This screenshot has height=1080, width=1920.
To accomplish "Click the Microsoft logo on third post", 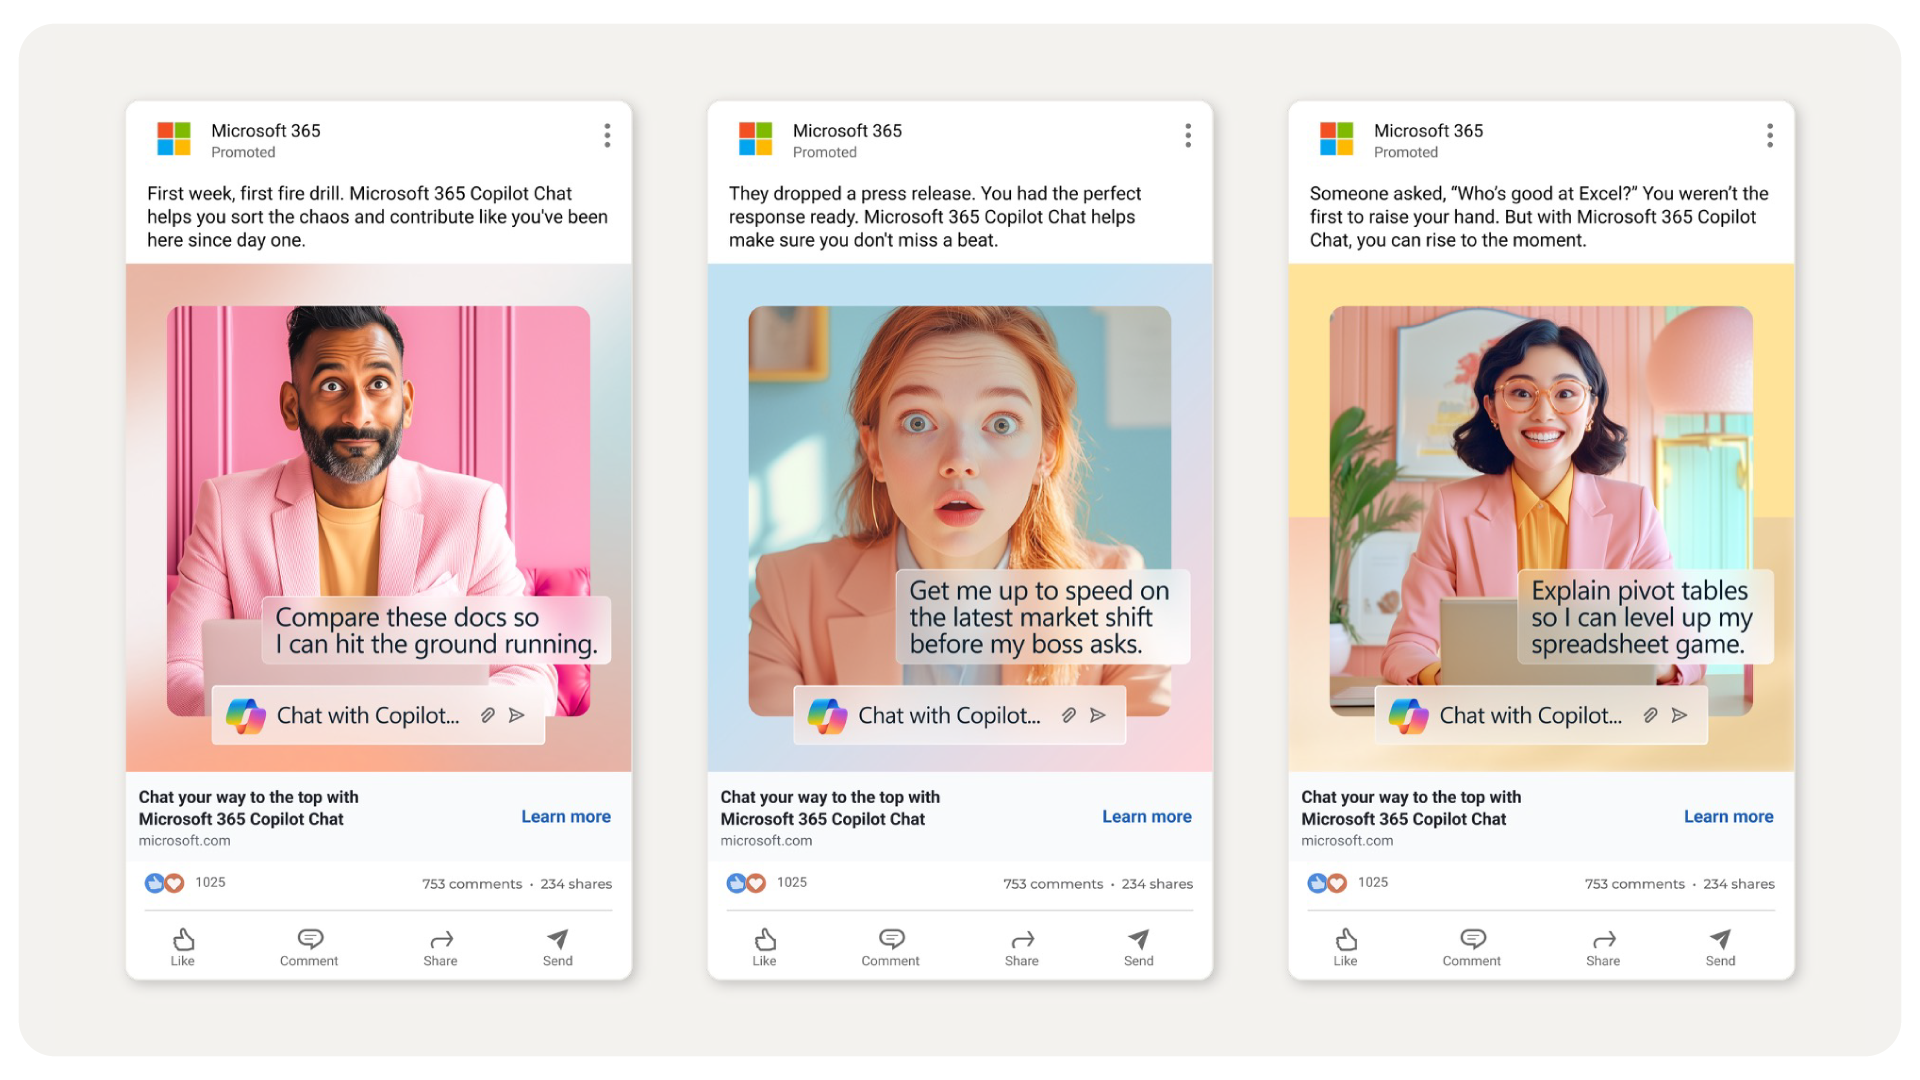I will coord(1336,139).
